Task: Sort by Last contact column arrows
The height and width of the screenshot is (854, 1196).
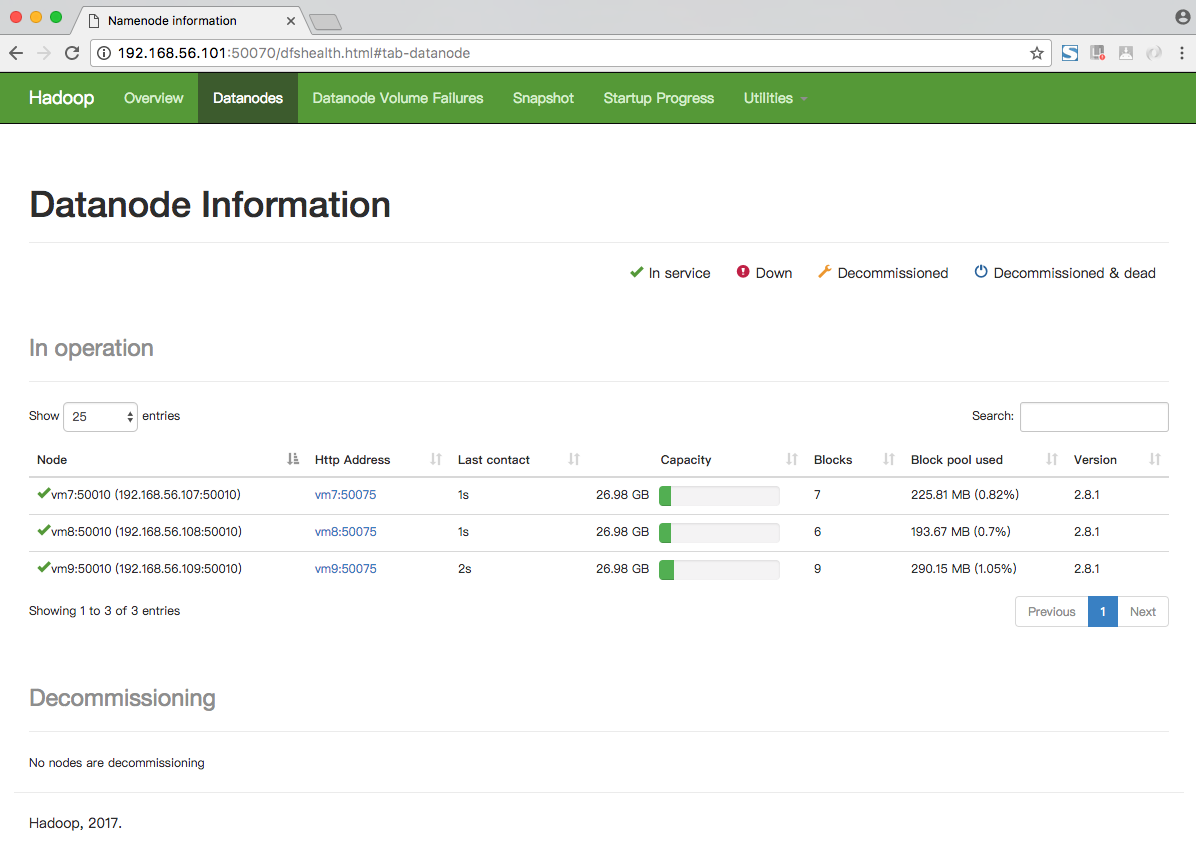Action: 574,460
